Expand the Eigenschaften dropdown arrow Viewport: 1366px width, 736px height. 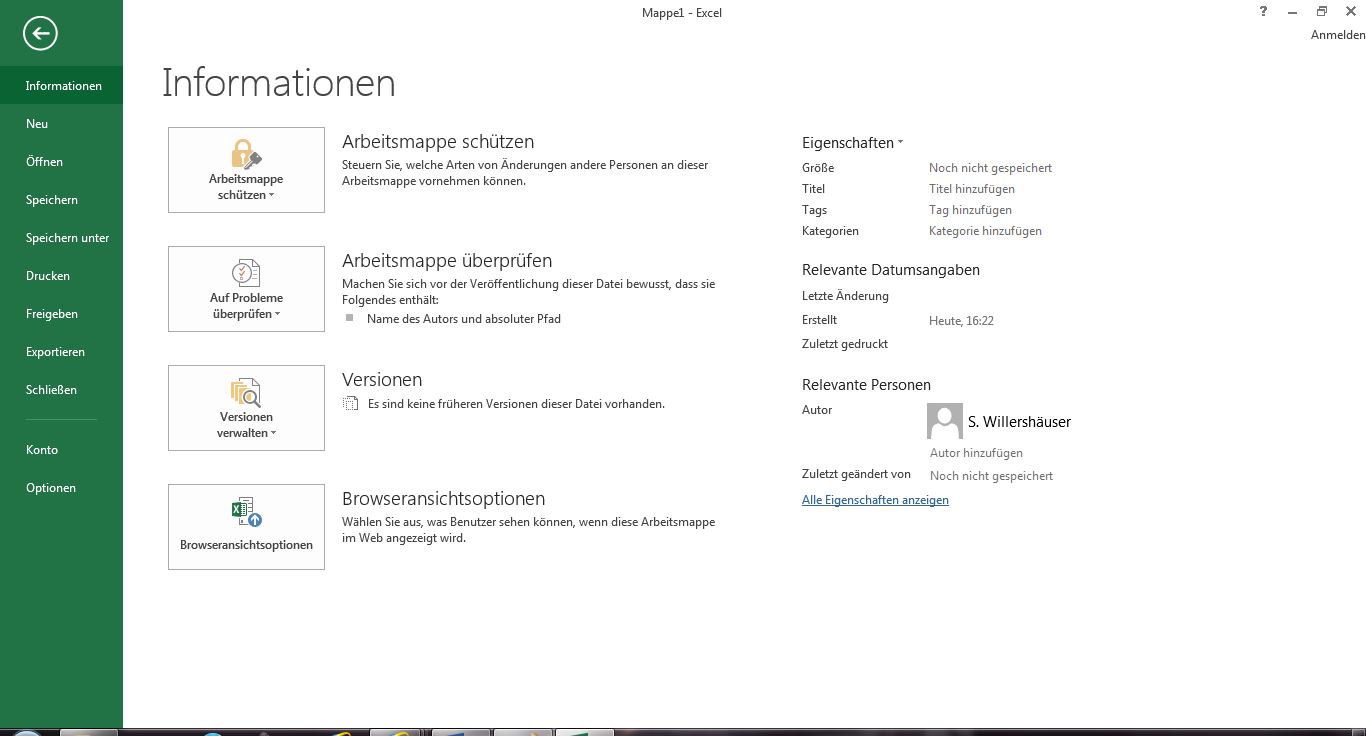click(x=900, y=143)
